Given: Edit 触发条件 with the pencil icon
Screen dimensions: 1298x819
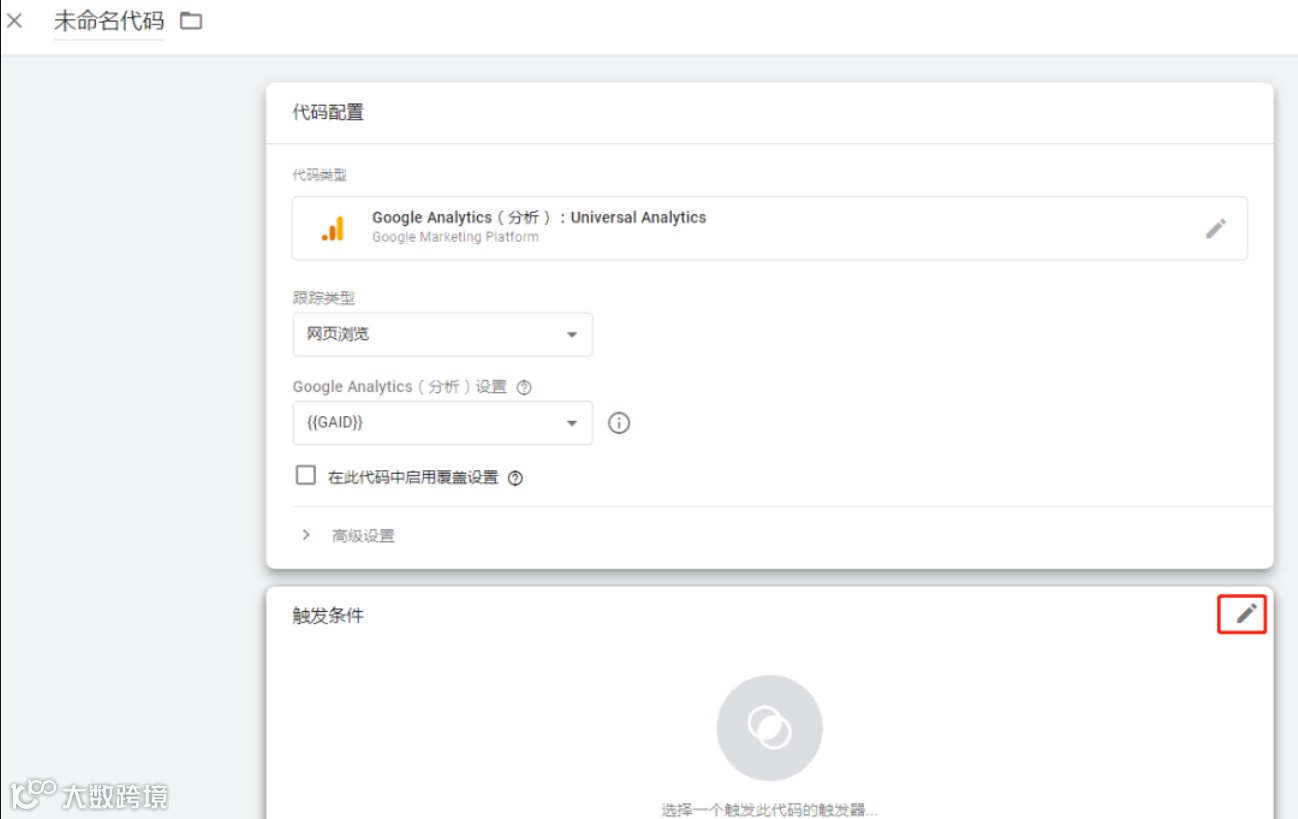Looking at the screenshot, I should pos(1245,614).
